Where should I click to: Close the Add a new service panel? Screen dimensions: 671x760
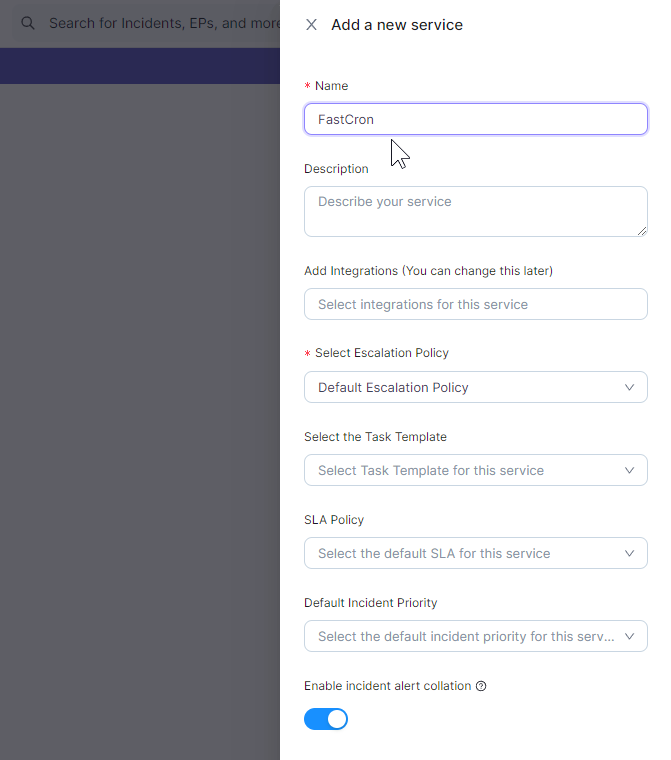[312, 25]
